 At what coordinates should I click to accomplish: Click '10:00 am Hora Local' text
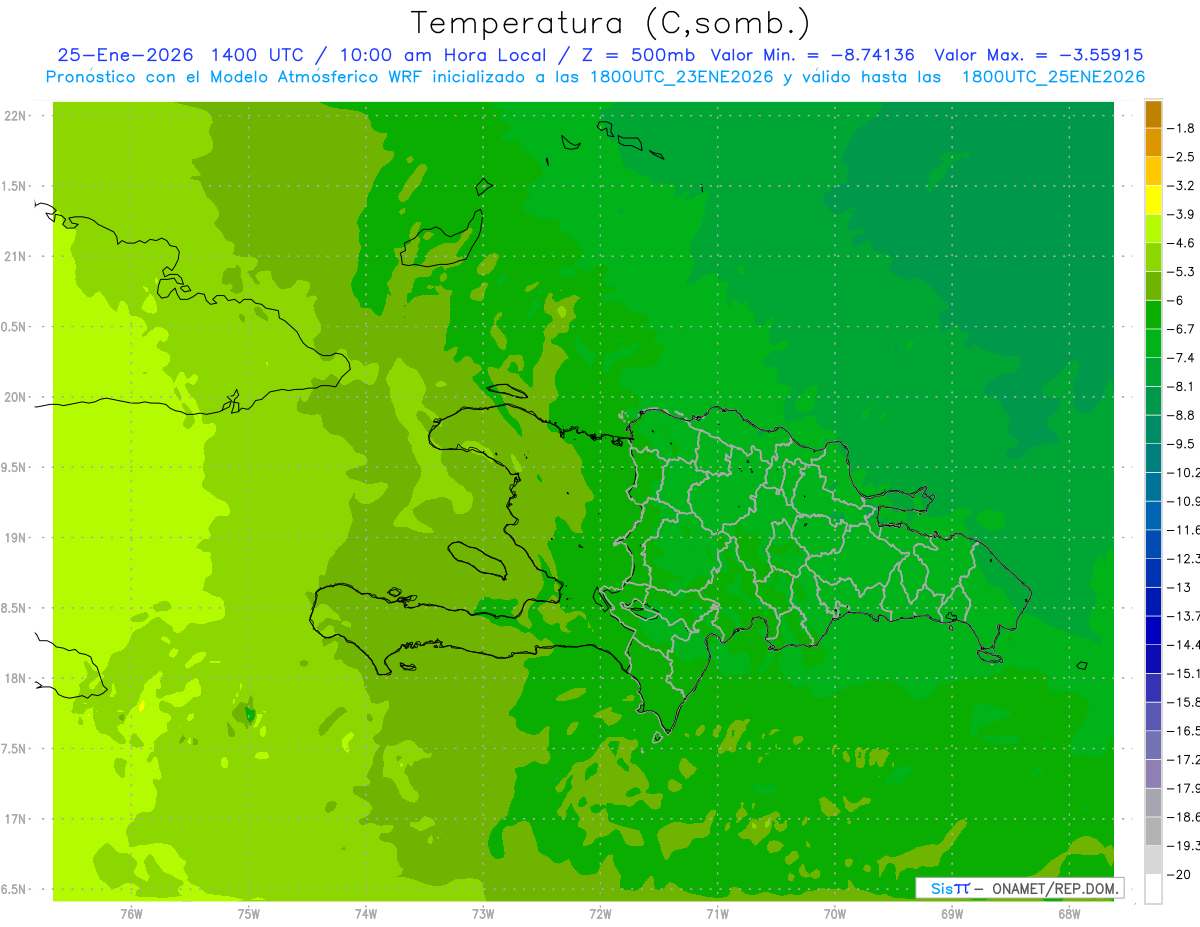coord(444,55)
